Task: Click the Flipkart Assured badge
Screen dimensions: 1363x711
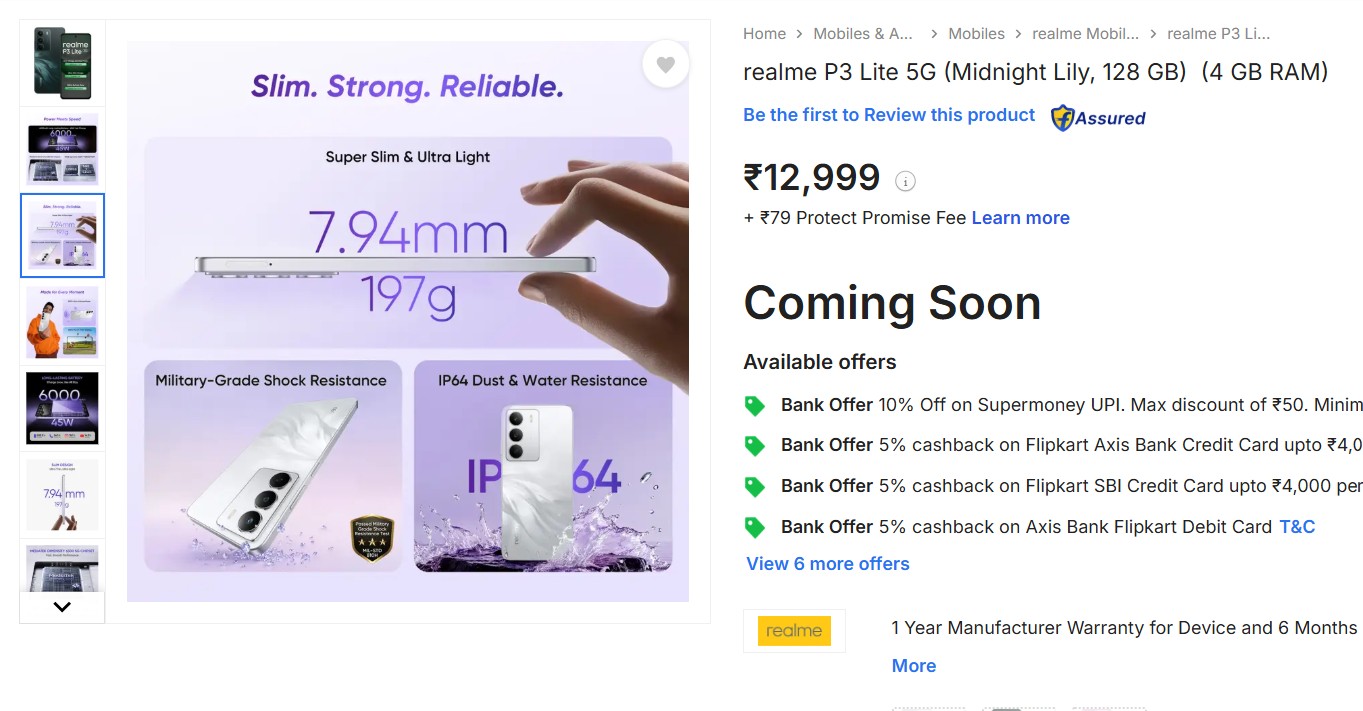Action: (1098, 118)
